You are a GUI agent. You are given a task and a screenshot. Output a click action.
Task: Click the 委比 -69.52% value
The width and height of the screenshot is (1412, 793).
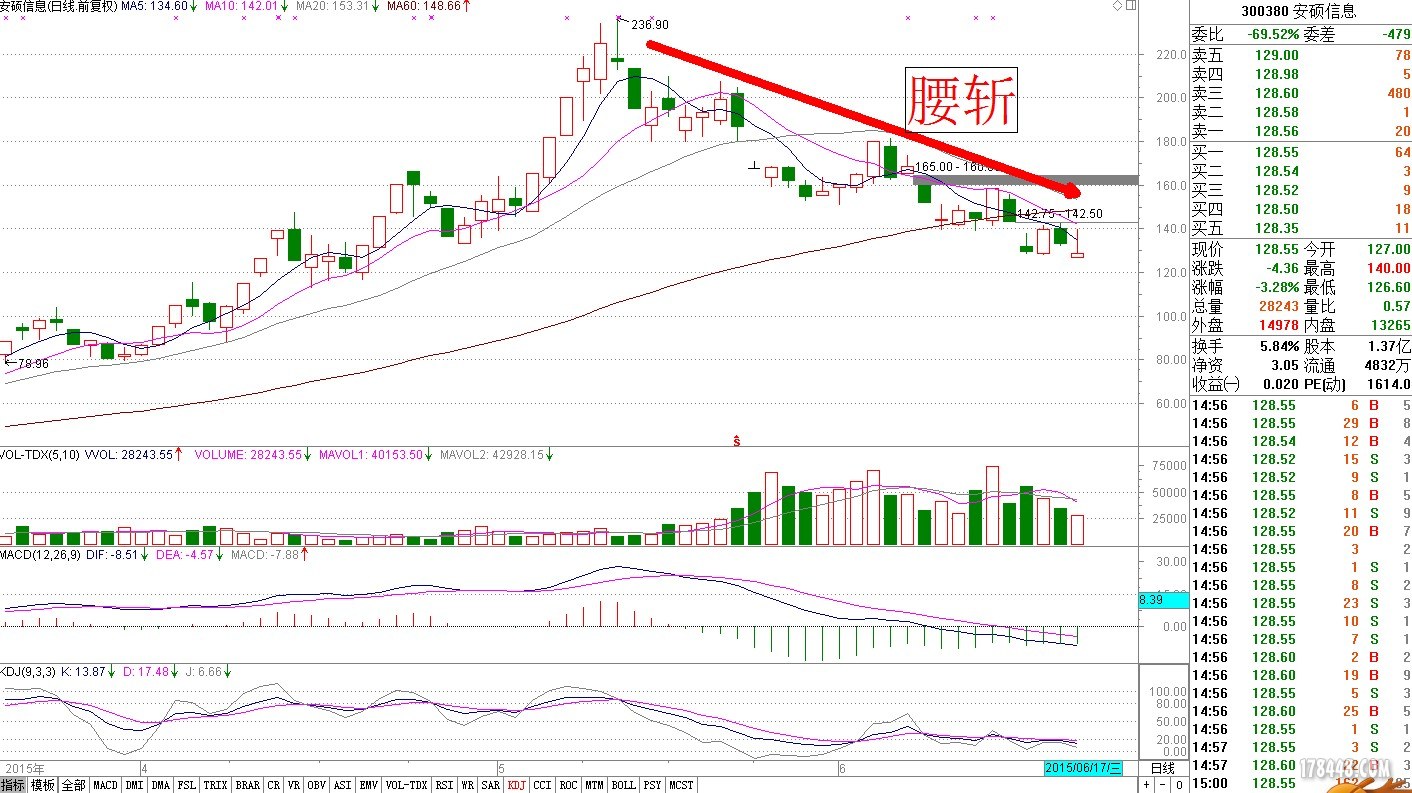pos(1274,34)
